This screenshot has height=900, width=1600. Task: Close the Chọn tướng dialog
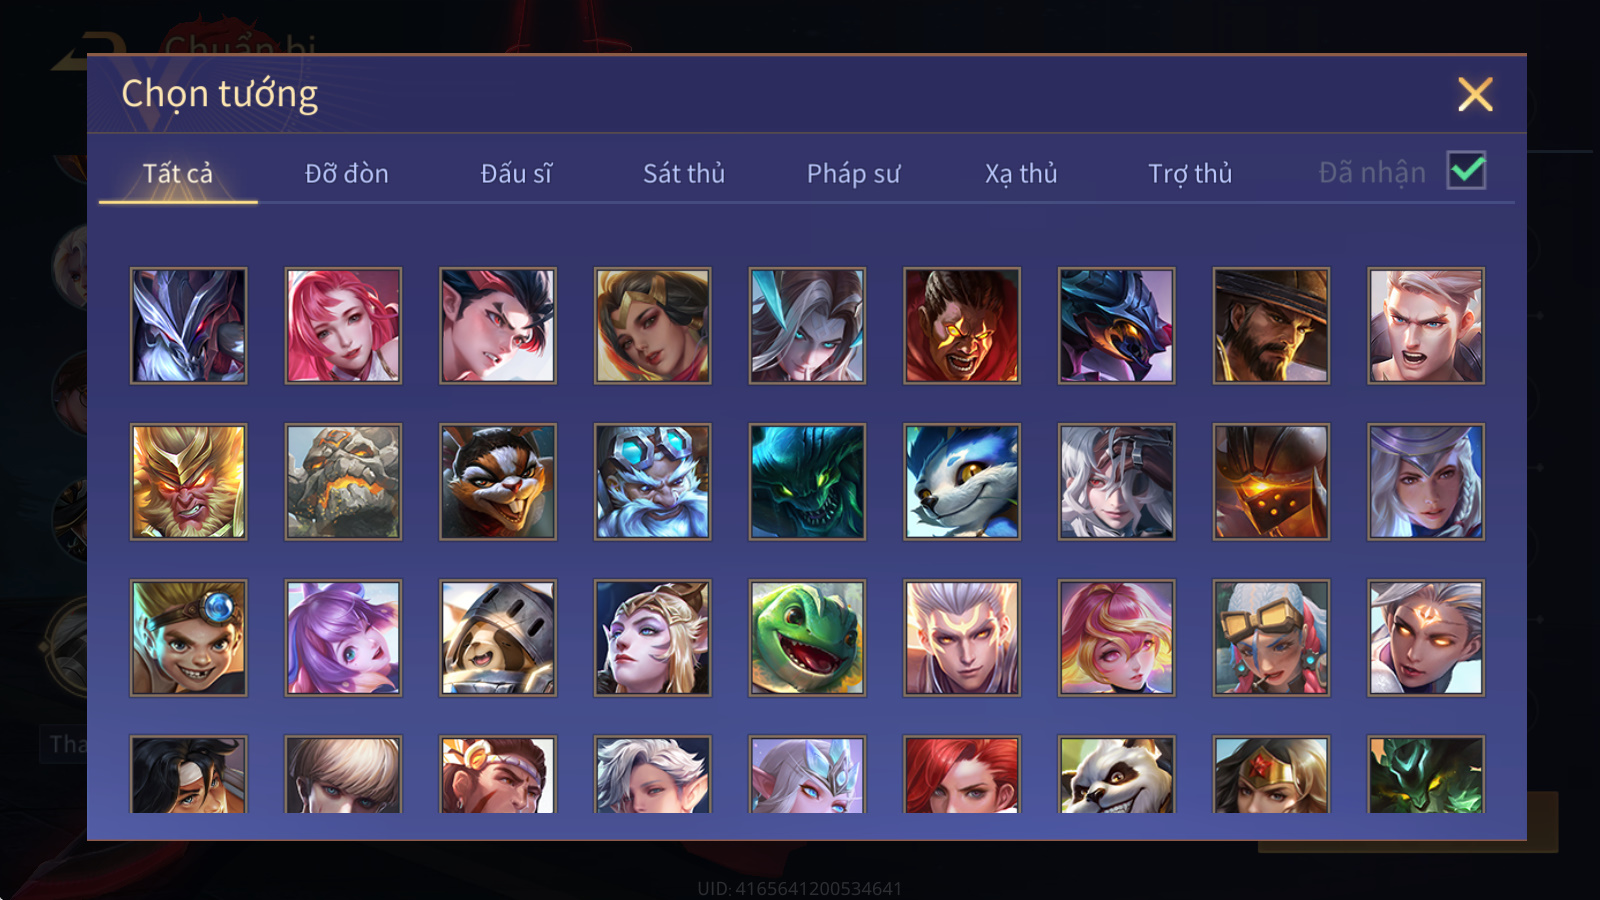coord(1475,94)
